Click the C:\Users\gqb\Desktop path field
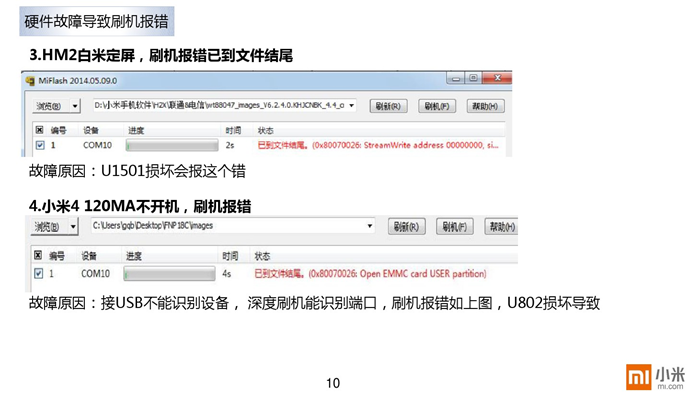This screenshot has height=397, width=692. click(x=233, y=226)
